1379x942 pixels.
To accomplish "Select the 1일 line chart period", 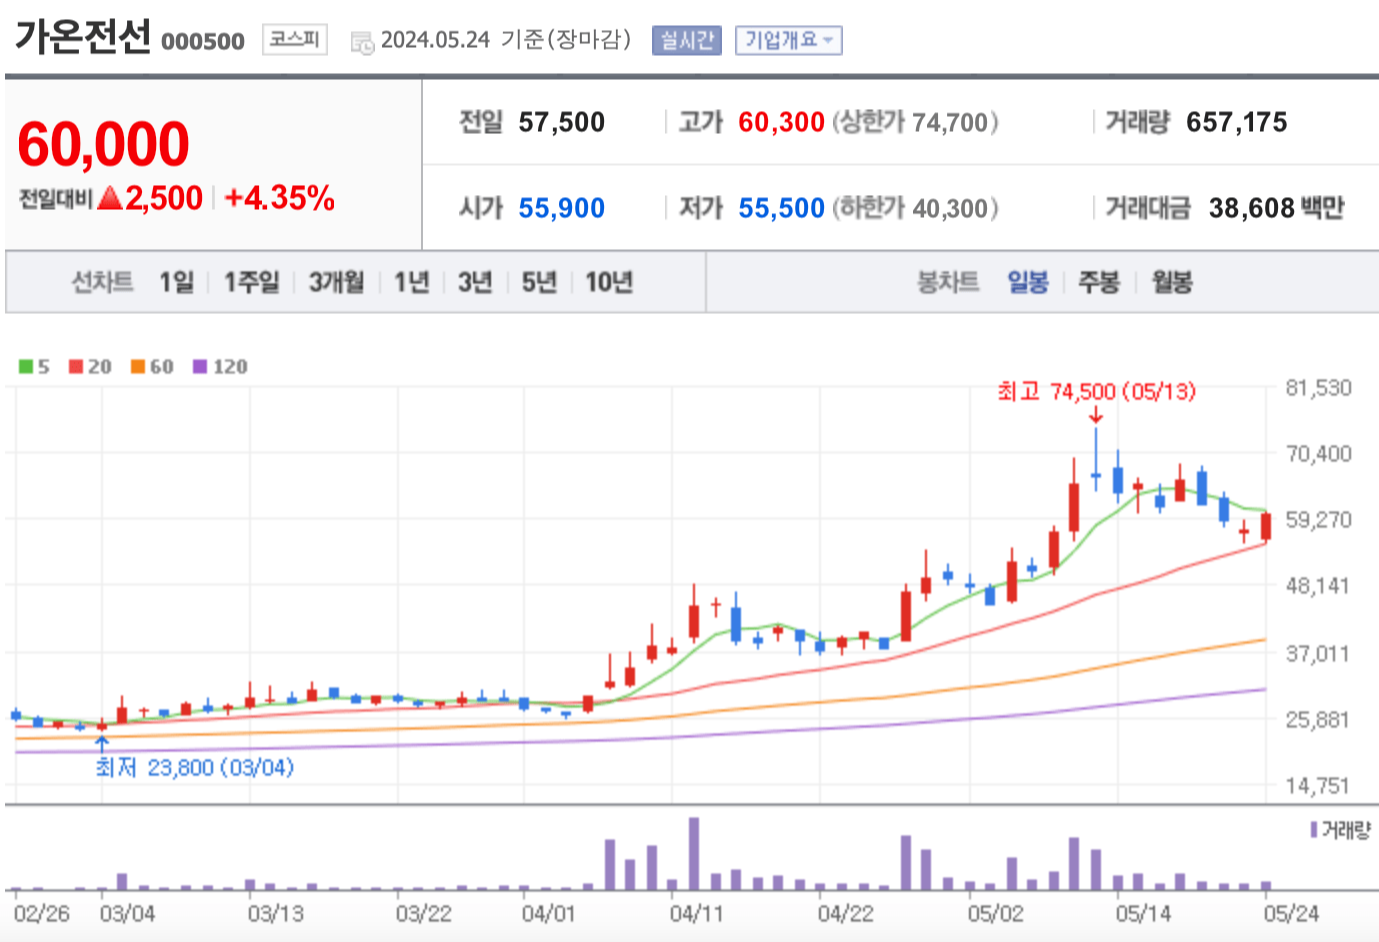I will [176, 283].
